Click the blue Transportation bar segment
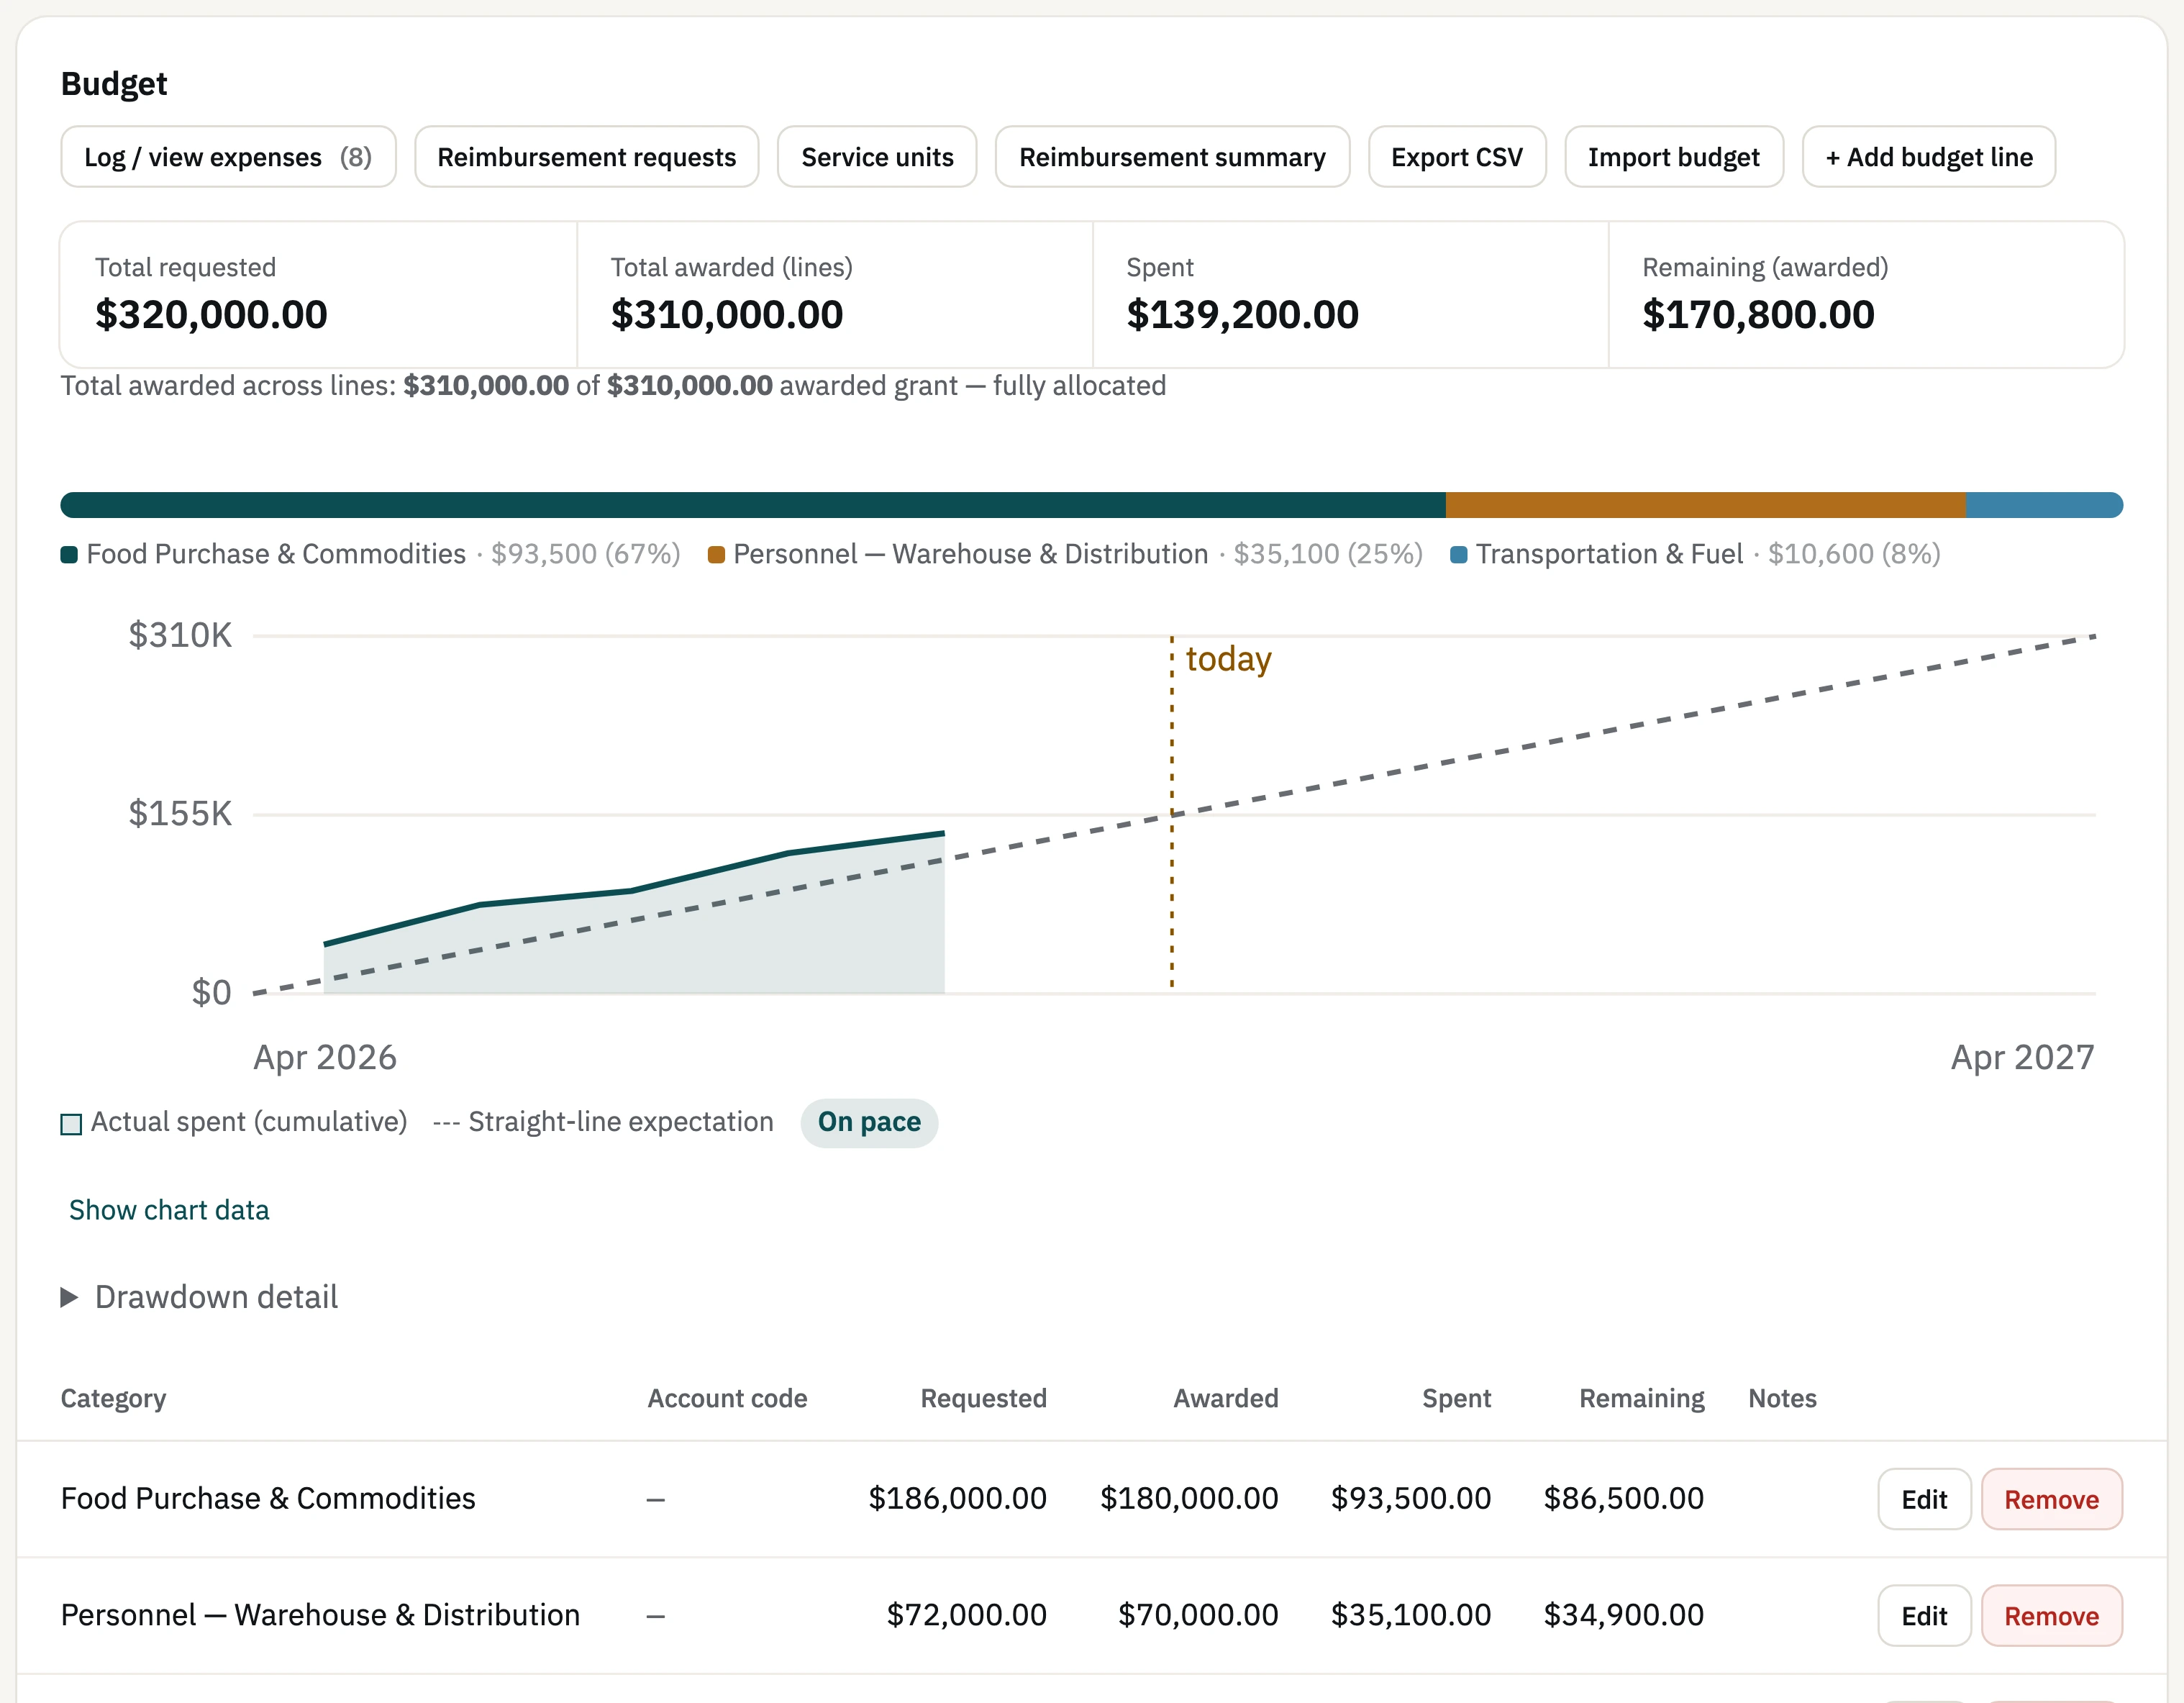The height and width of the screenshot is (1703, 2184). point(2045,505)
